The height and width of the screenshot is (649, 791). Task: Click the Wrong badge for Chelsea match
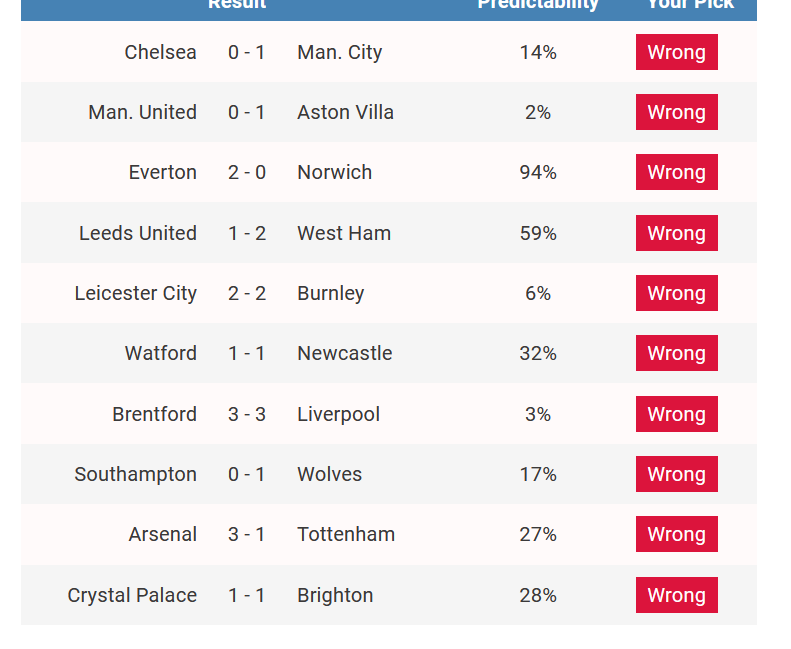[676, 52]
